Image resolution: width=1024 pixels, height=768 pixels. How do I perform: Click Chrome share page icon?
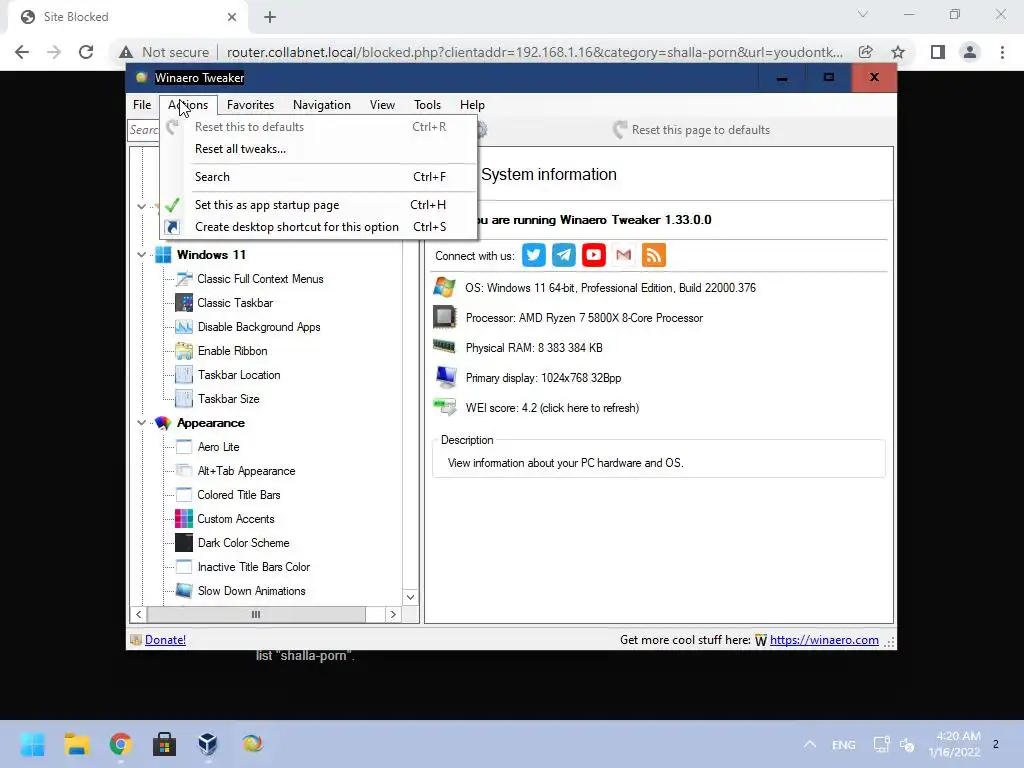pos(866,52)
